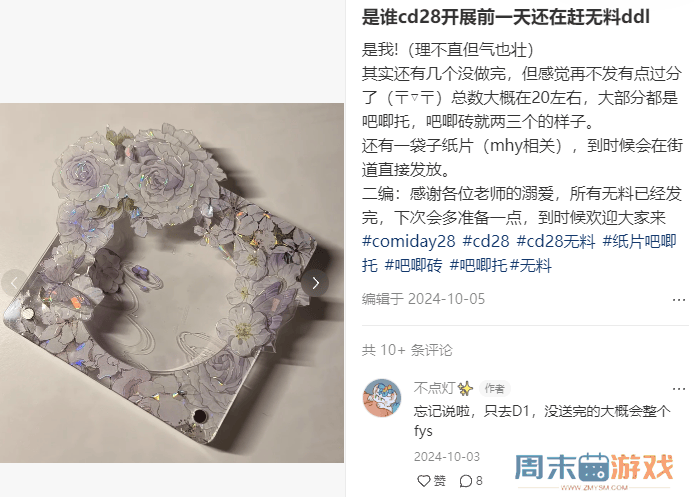Click the #cd28 hashtag
This screenshot has height=497, width=694.
[486, 241]
